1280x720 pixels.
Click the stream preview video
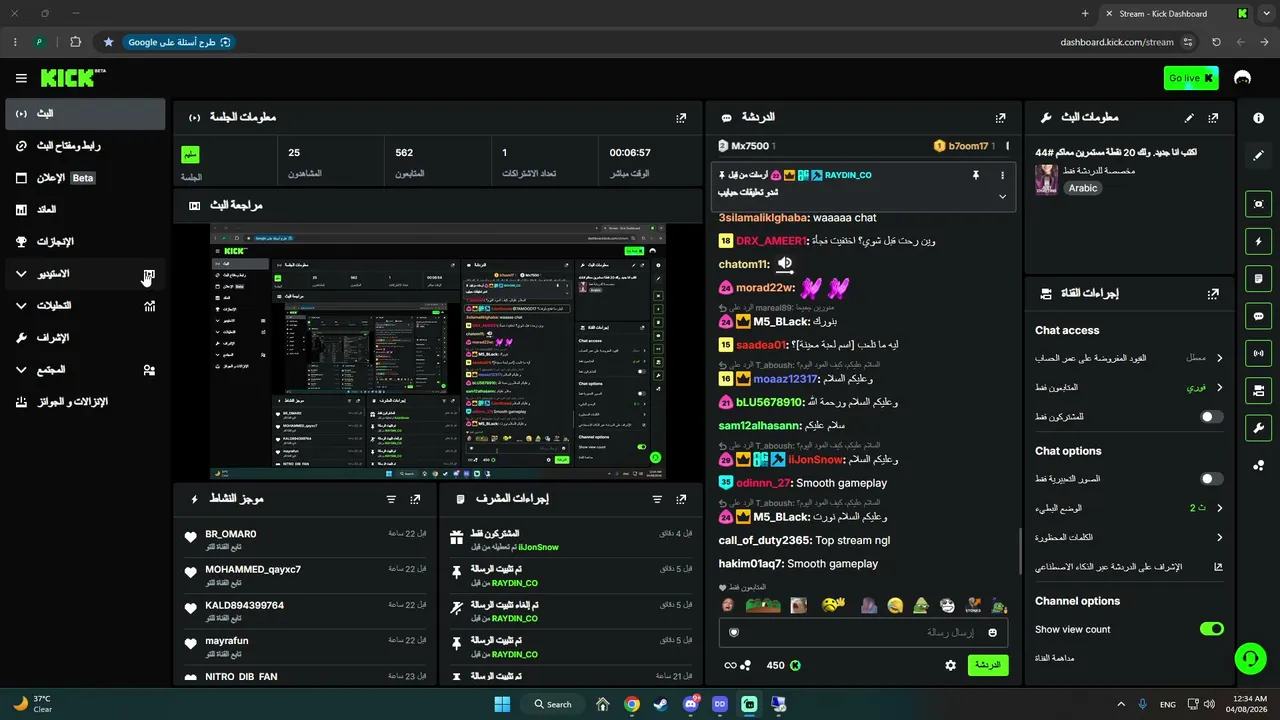click(438, 351)
